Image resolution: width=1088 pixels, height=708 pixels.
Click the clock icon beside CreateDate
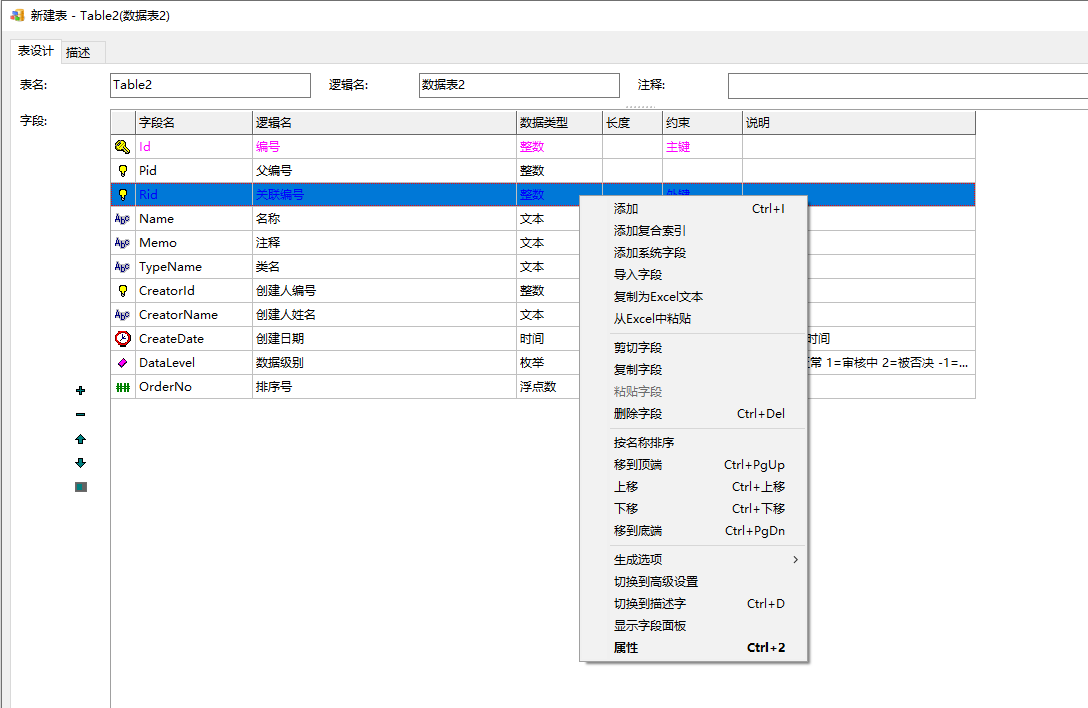tap(122, 339)
